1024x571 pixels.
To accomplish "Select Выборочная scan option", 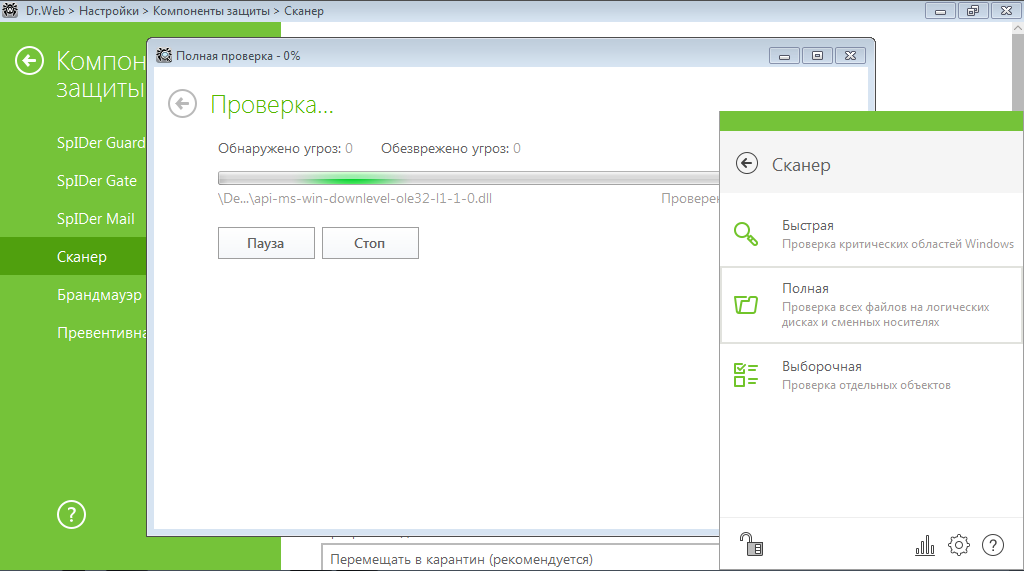I will point(871,375).
